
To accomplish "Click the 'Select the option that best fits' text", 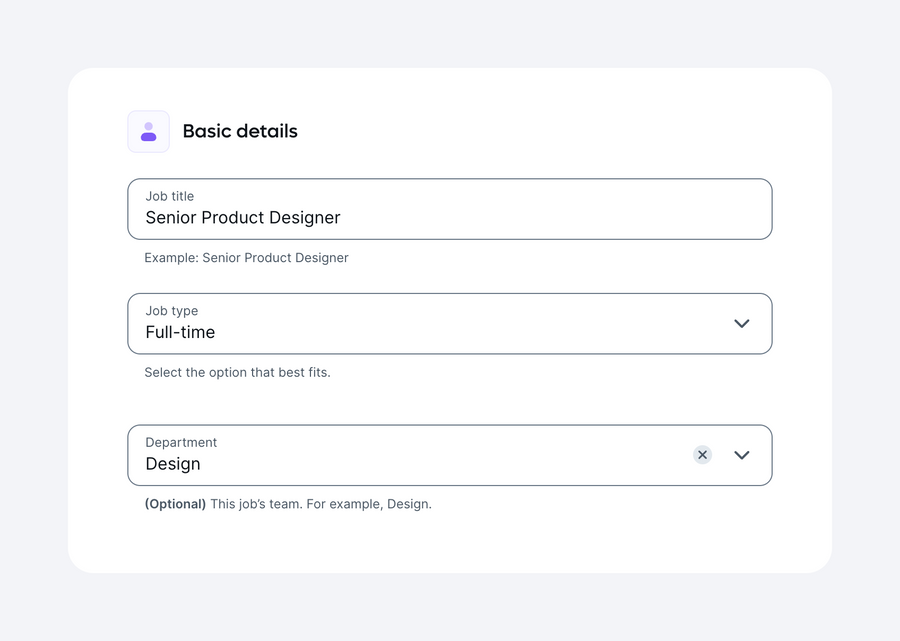I will [237, 372].
